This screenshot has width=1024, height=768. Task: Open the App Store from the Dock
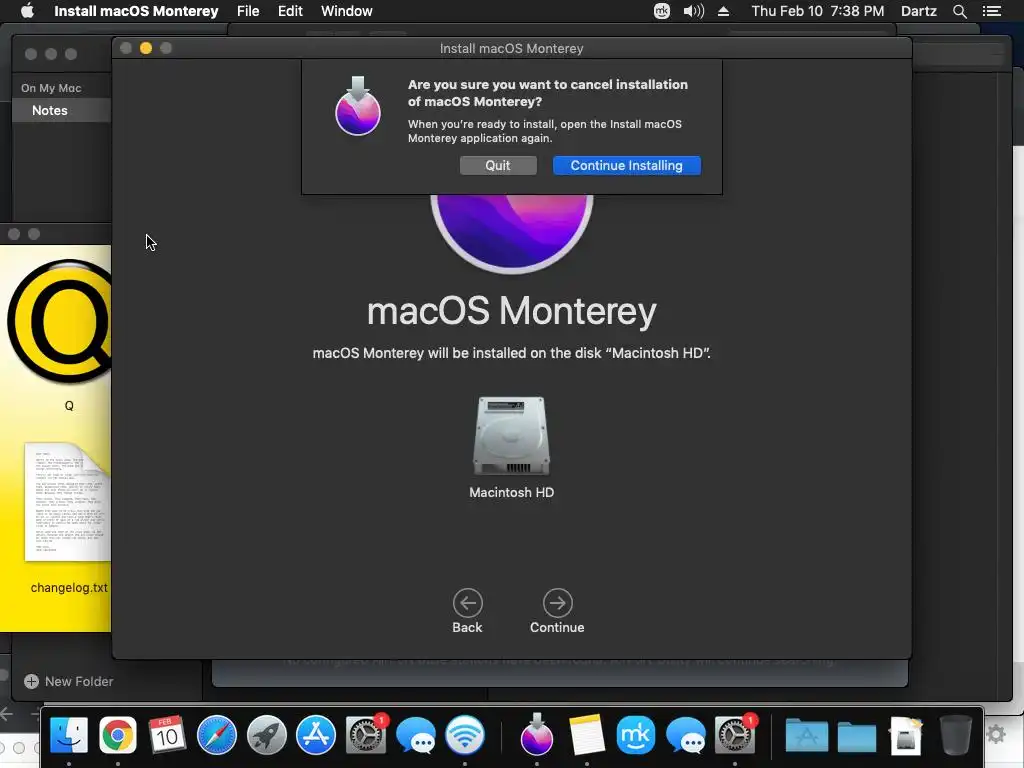[316, 735]
